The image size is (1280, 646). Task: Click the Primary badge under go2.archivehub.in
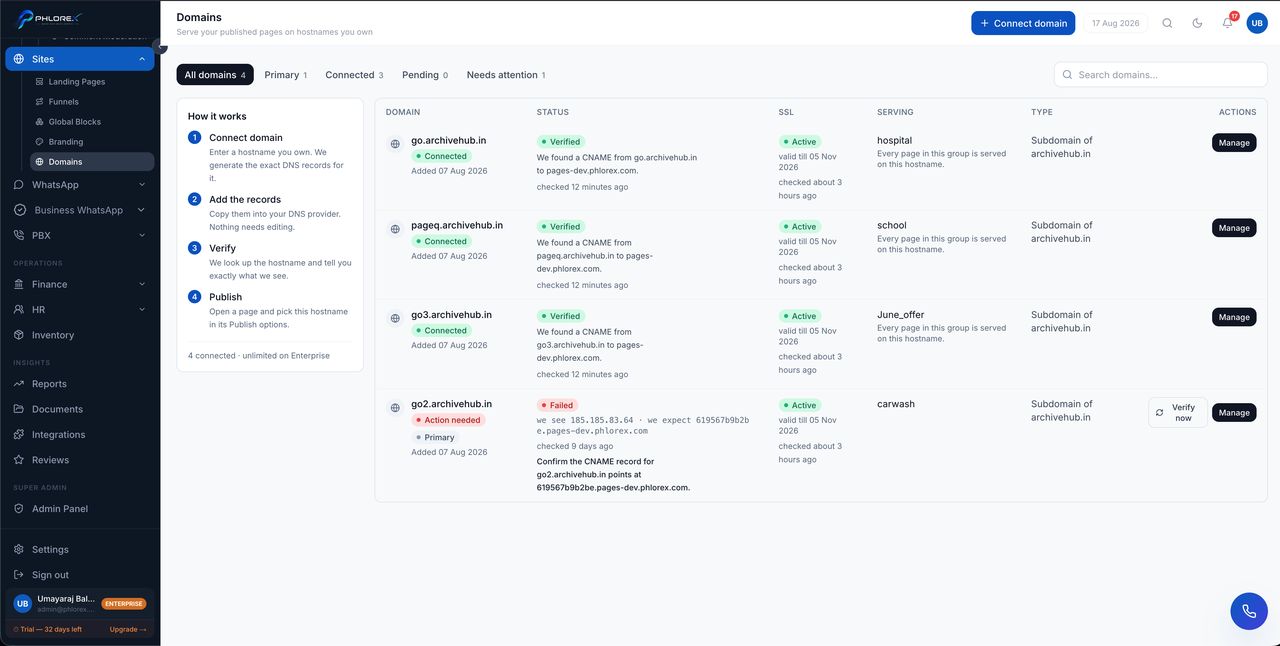click(x=435, y=437)
